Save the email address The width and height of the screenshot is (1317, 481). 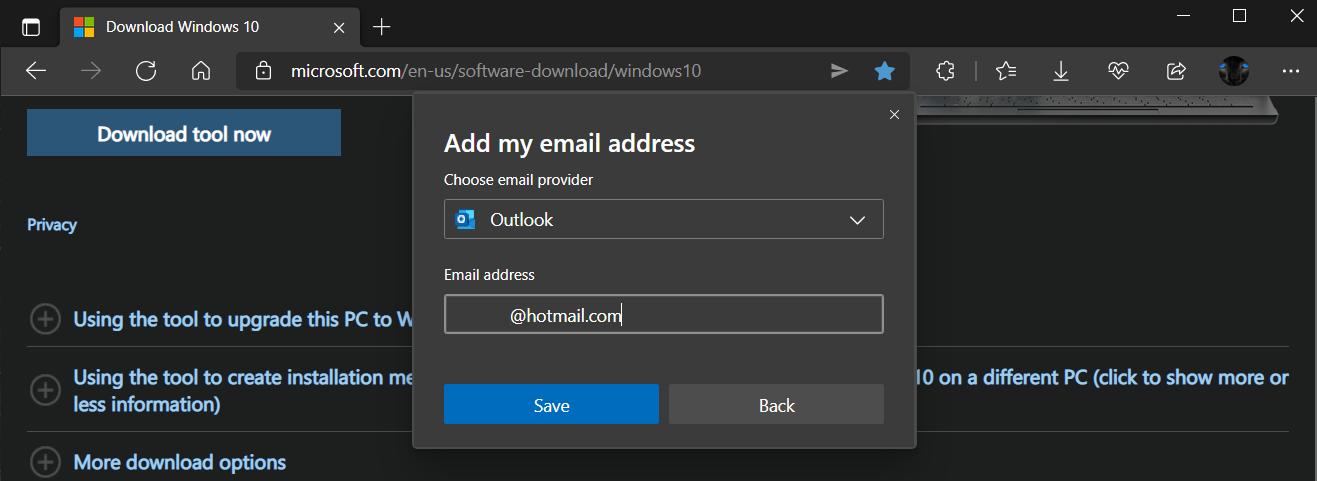coord(551,404)
